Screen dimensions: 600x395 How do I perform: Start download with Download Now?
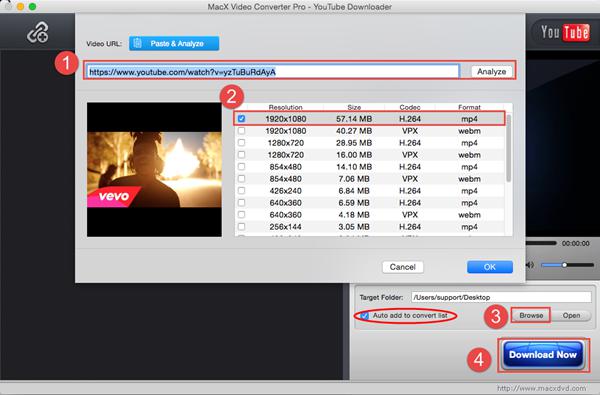click(543, 355)
